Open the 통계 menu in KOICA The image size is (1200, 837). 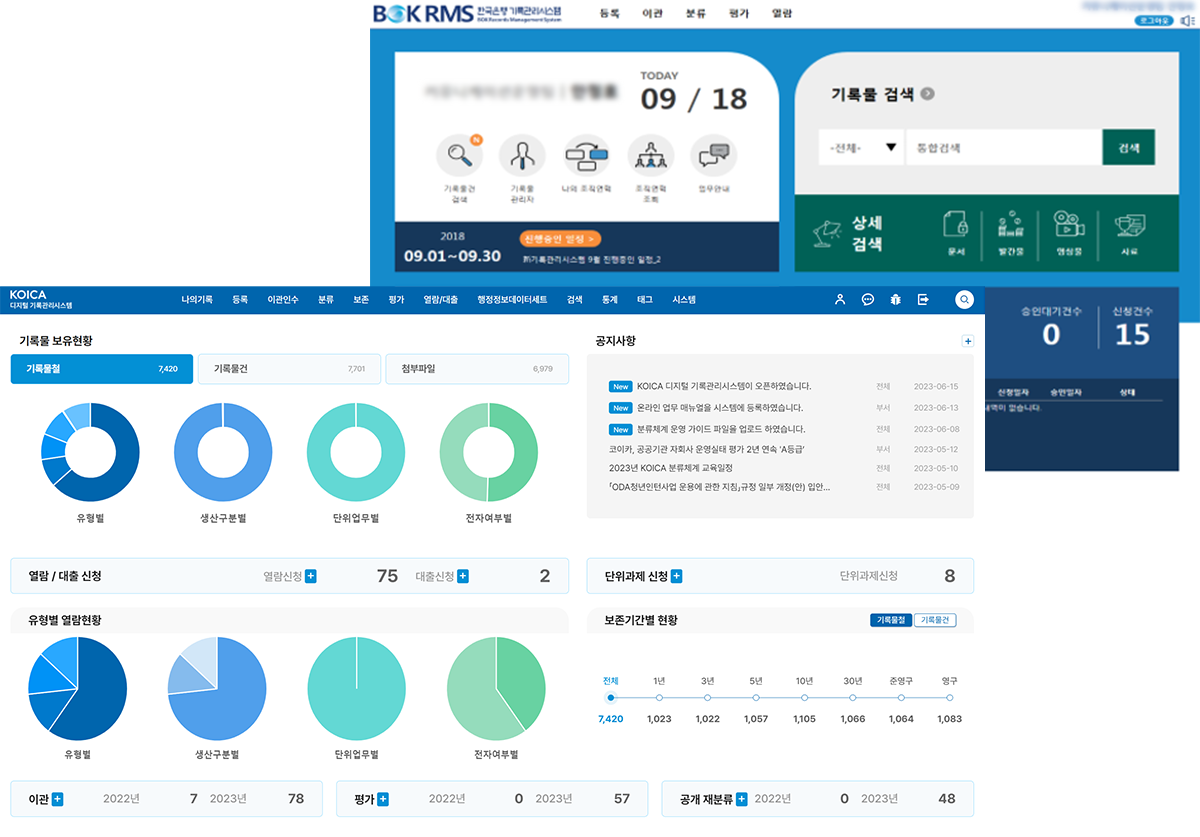(x=610, y=299)
